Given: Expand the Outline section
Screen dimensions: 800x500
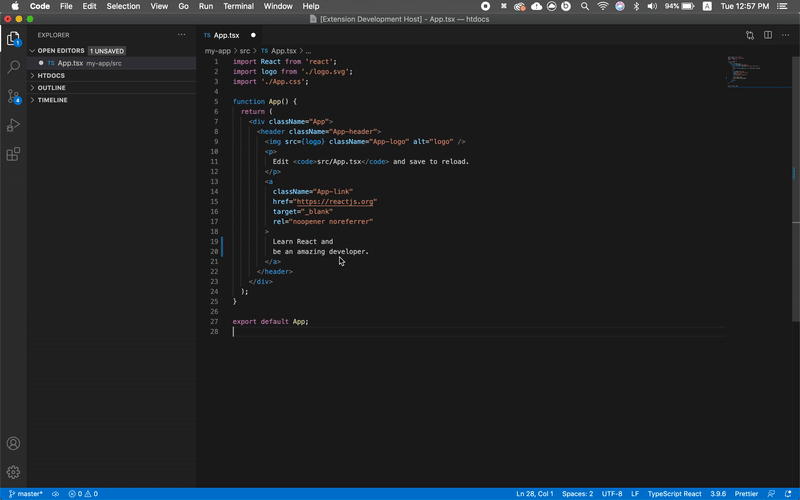Looking at the screenshot, I should (x=51, y=88).
